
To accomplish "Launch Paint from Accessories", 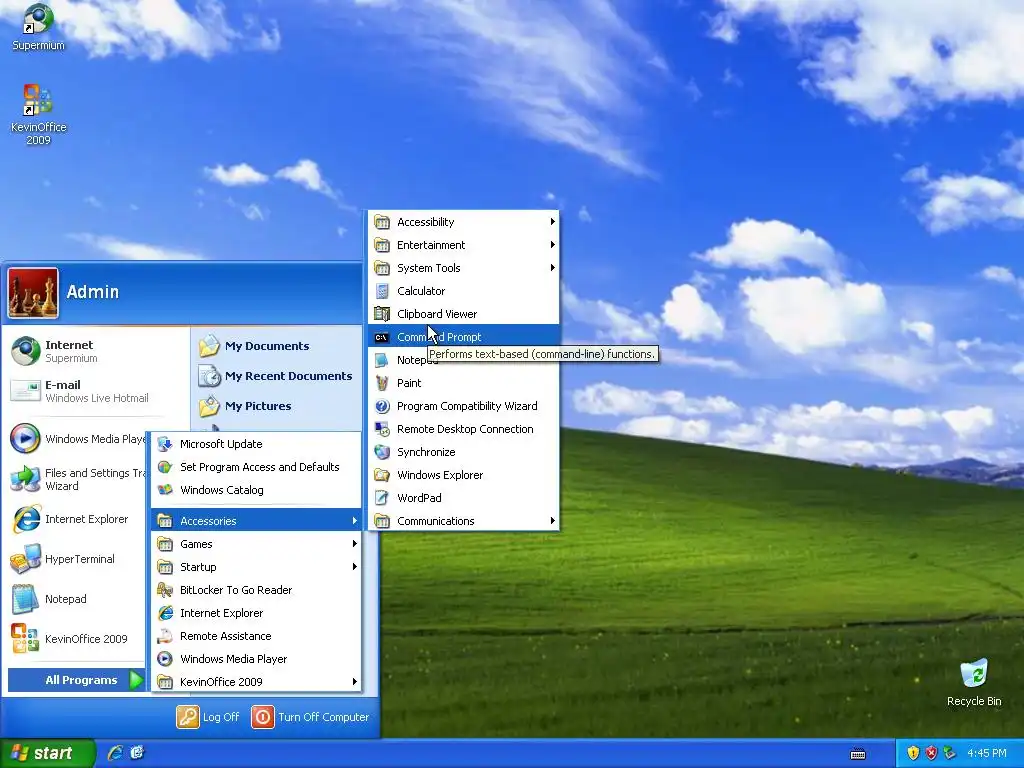I will click(x=464, y=383).
